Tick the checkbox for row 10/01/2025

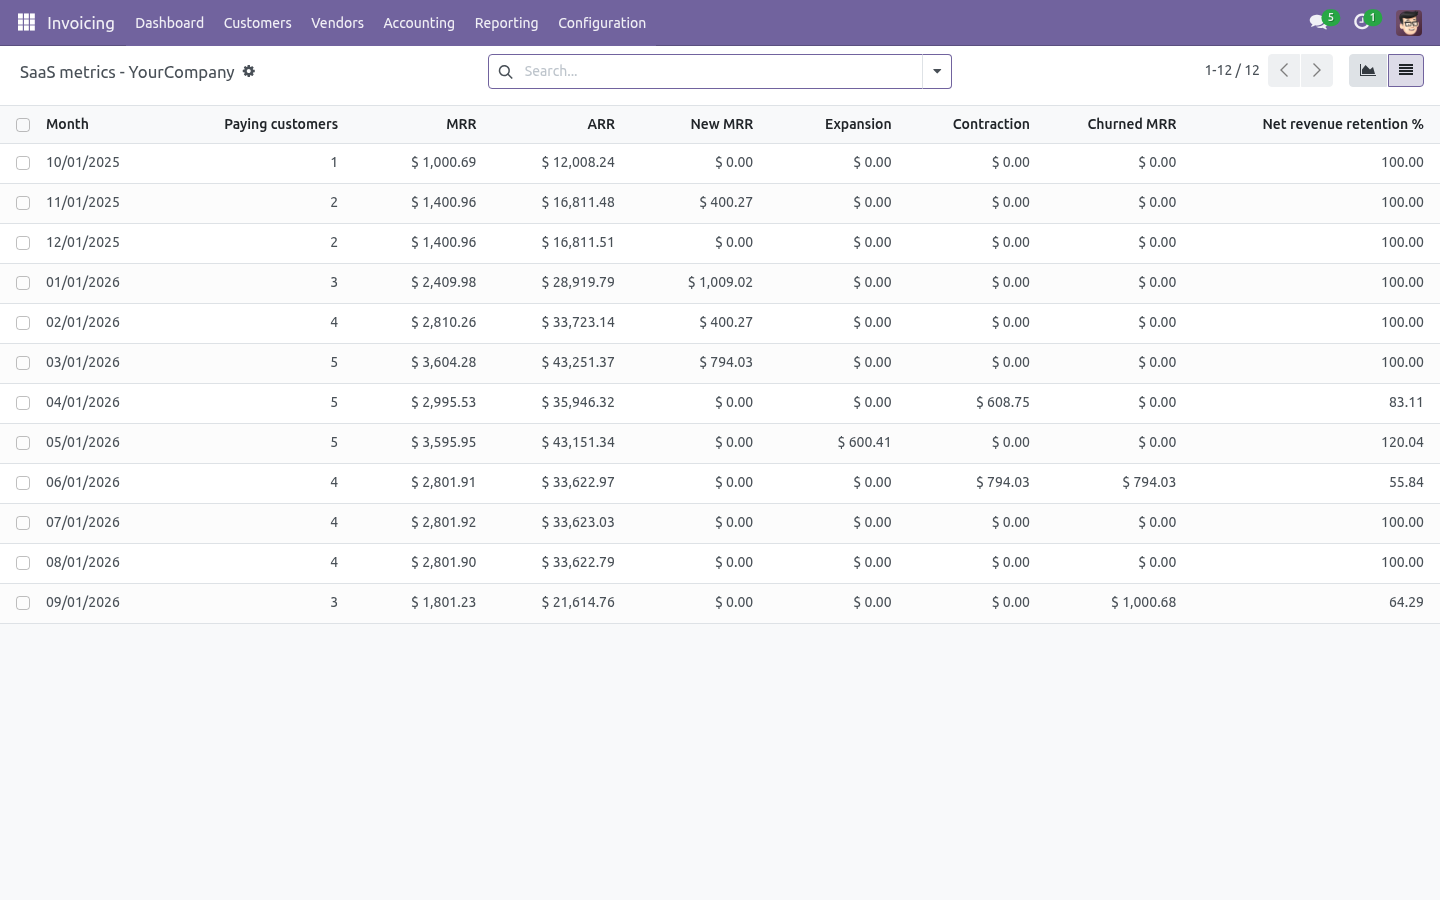pyautogui.click(x=23, y=163)
